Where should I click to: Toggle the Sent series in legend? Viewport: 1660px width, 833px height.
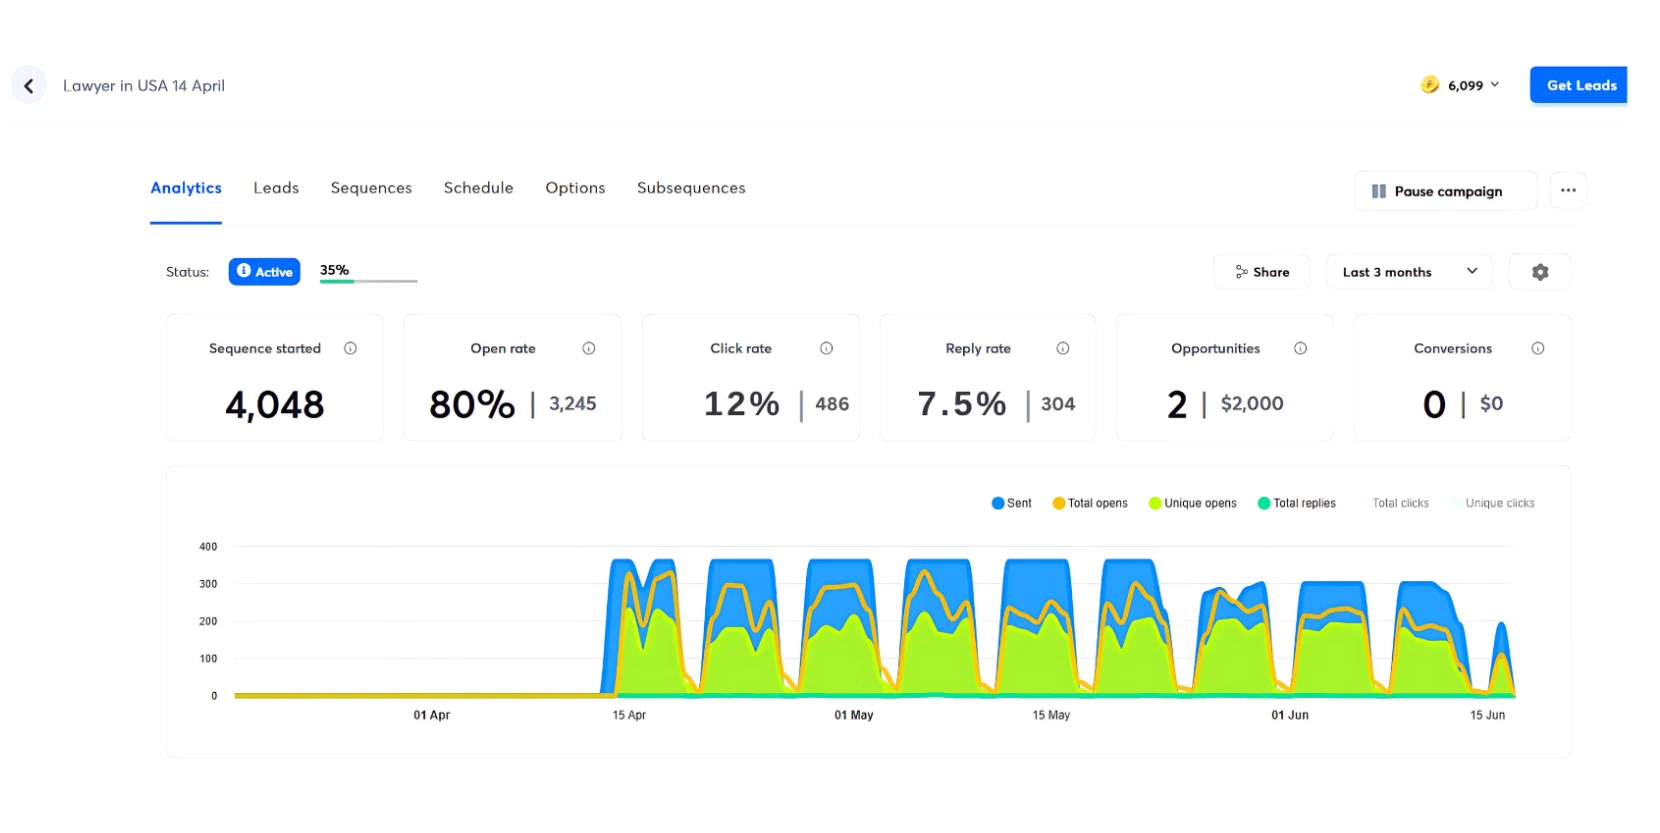coord(1011,504)
